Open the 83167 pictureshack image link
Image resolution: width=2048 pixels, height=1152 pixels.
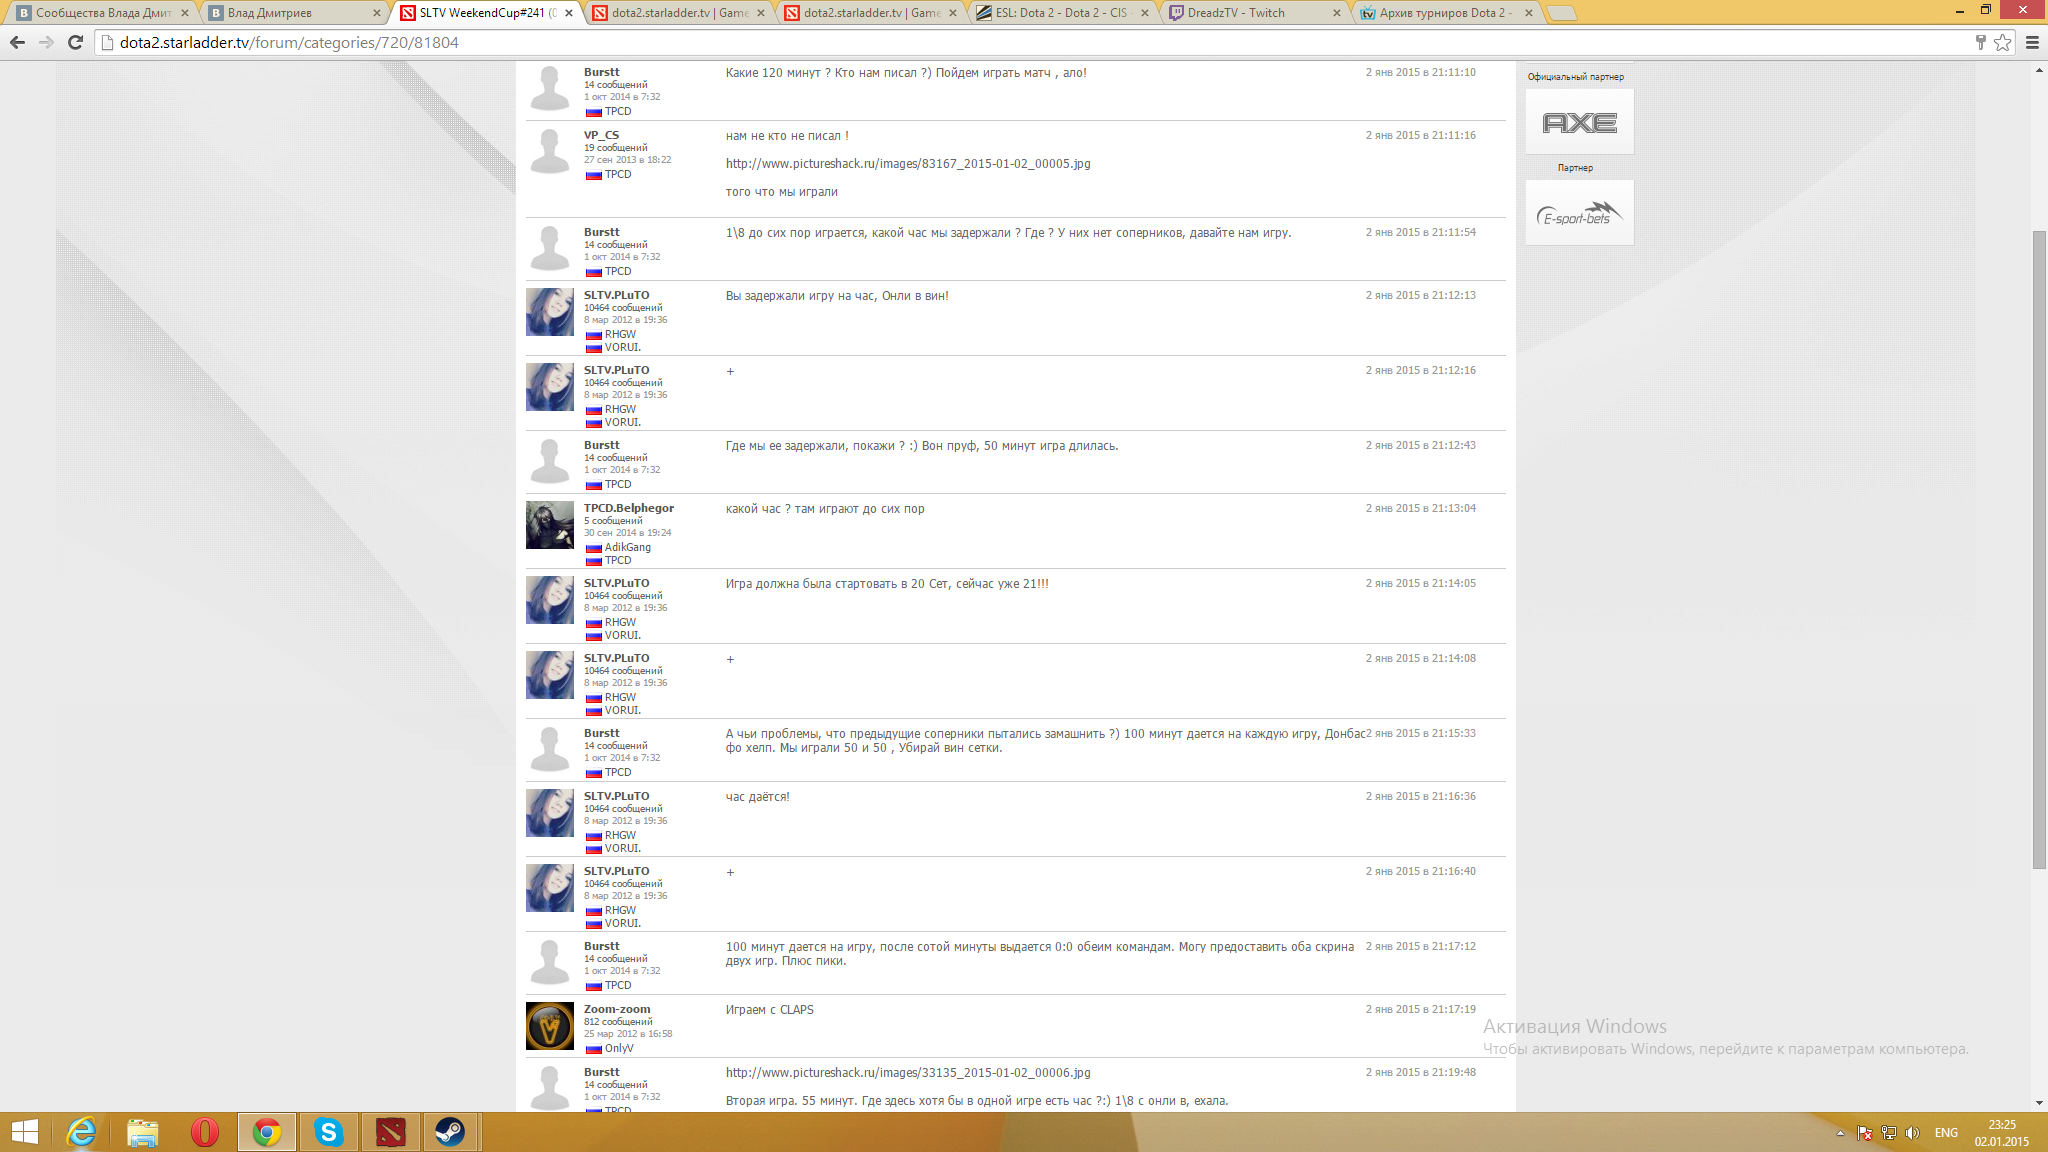coord(907,164)
